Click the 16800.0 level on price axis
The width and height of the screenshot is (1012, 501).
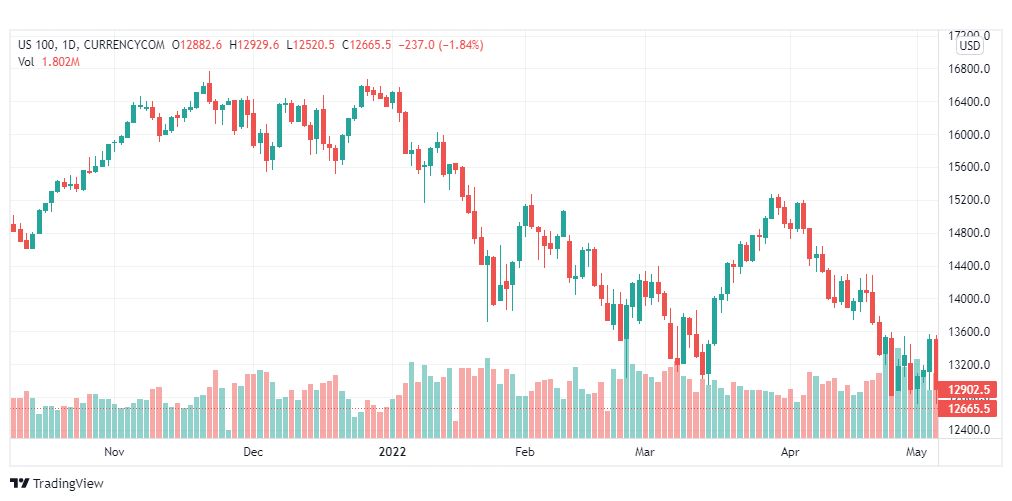pos(969,69)
